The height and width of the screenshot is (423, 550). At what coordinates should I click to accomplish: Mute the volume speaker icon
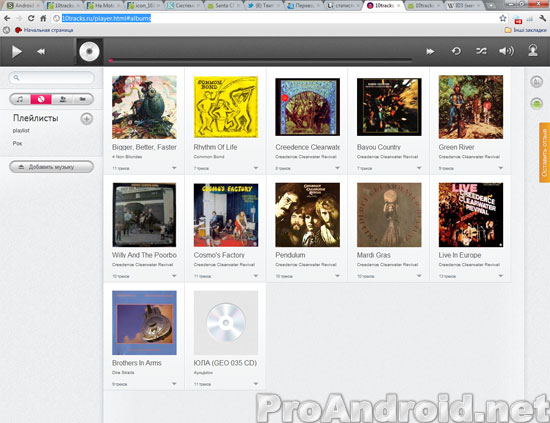pos(506,51)
